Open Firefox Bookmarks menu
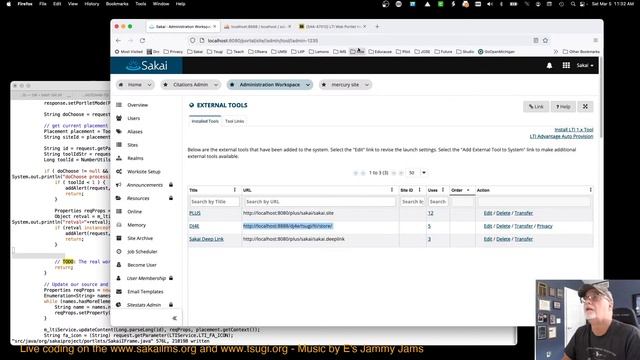640x360 pixels. (x=117, y=4)
